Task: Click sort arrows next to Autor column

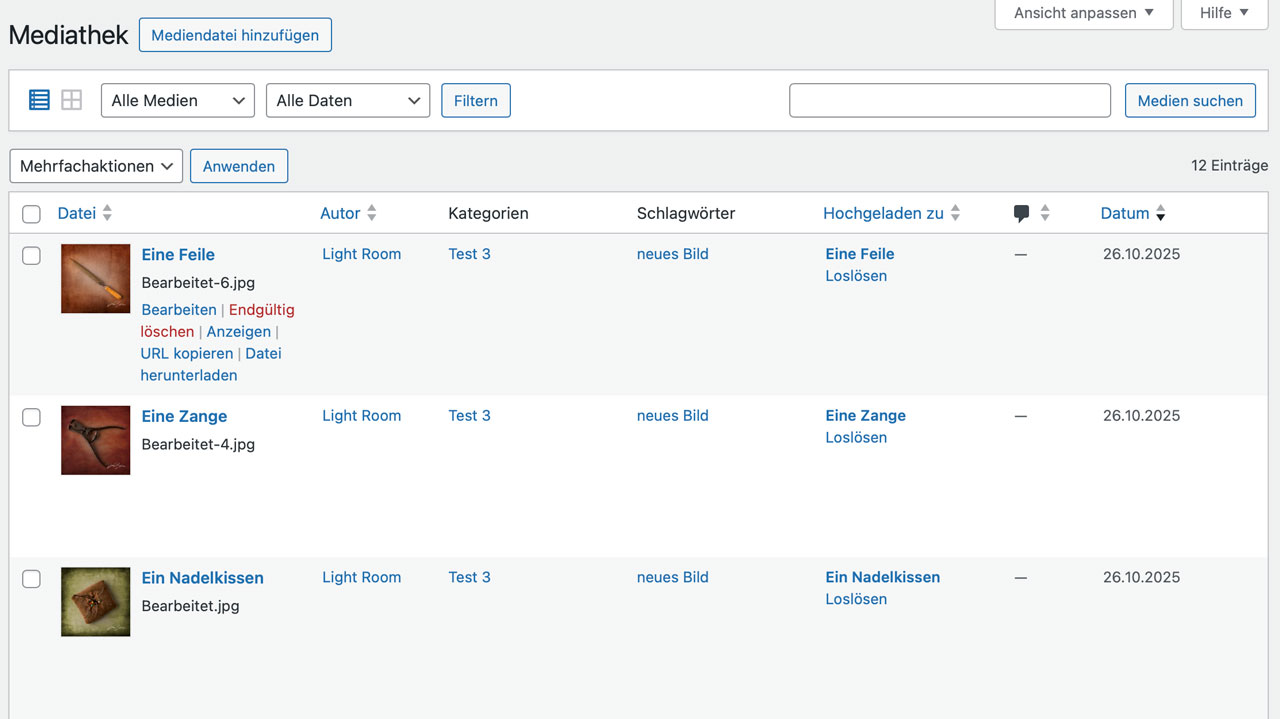Action: [372, 213]
